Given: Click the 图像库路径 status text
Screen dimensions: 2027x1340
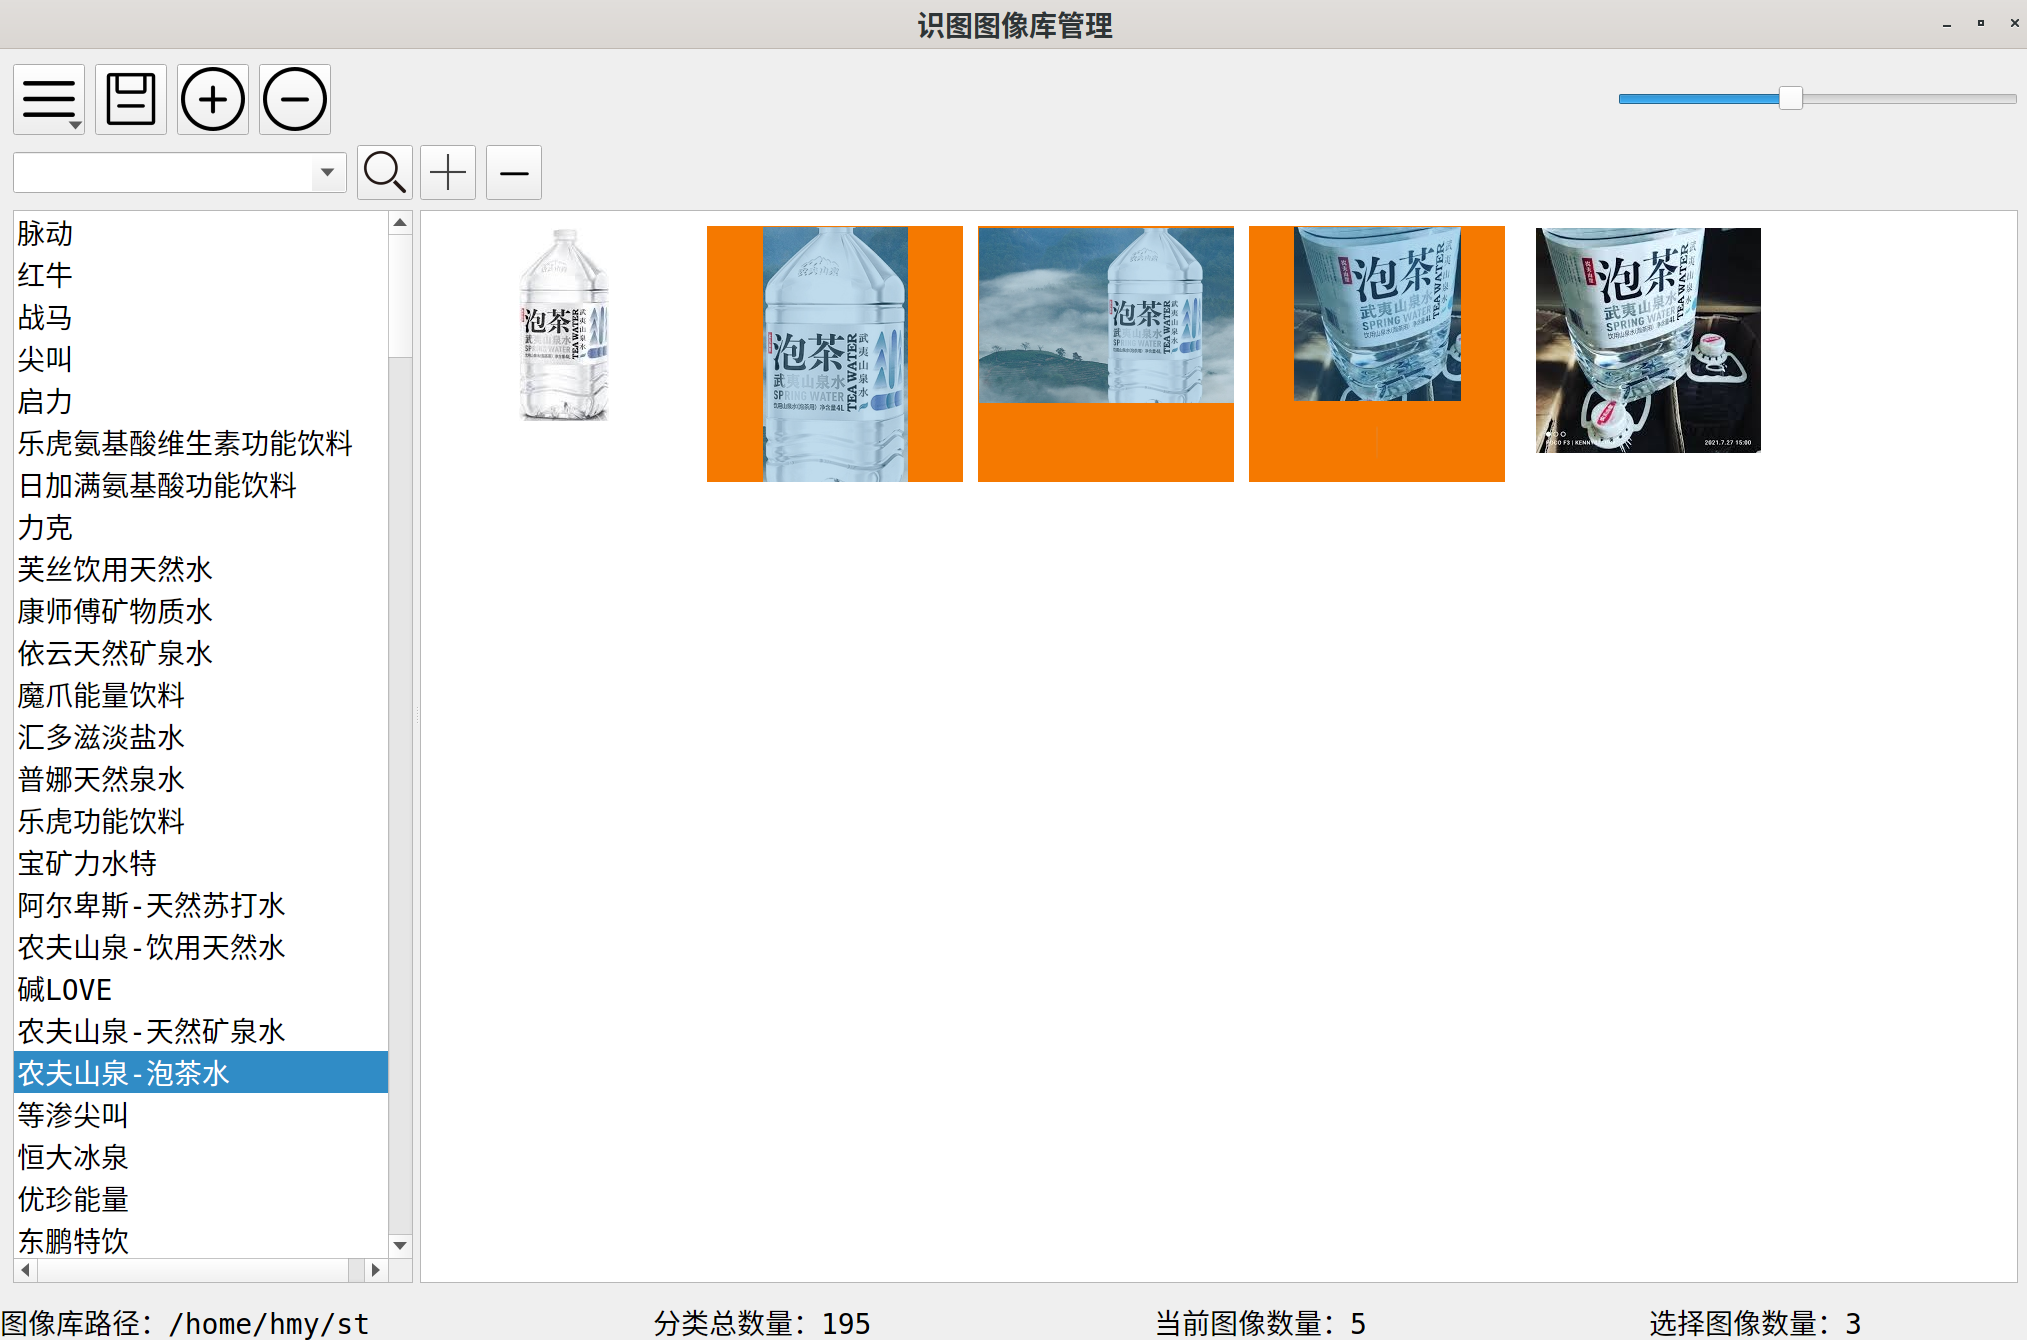Looking at the screenshot, I should tap(185, 1323).
